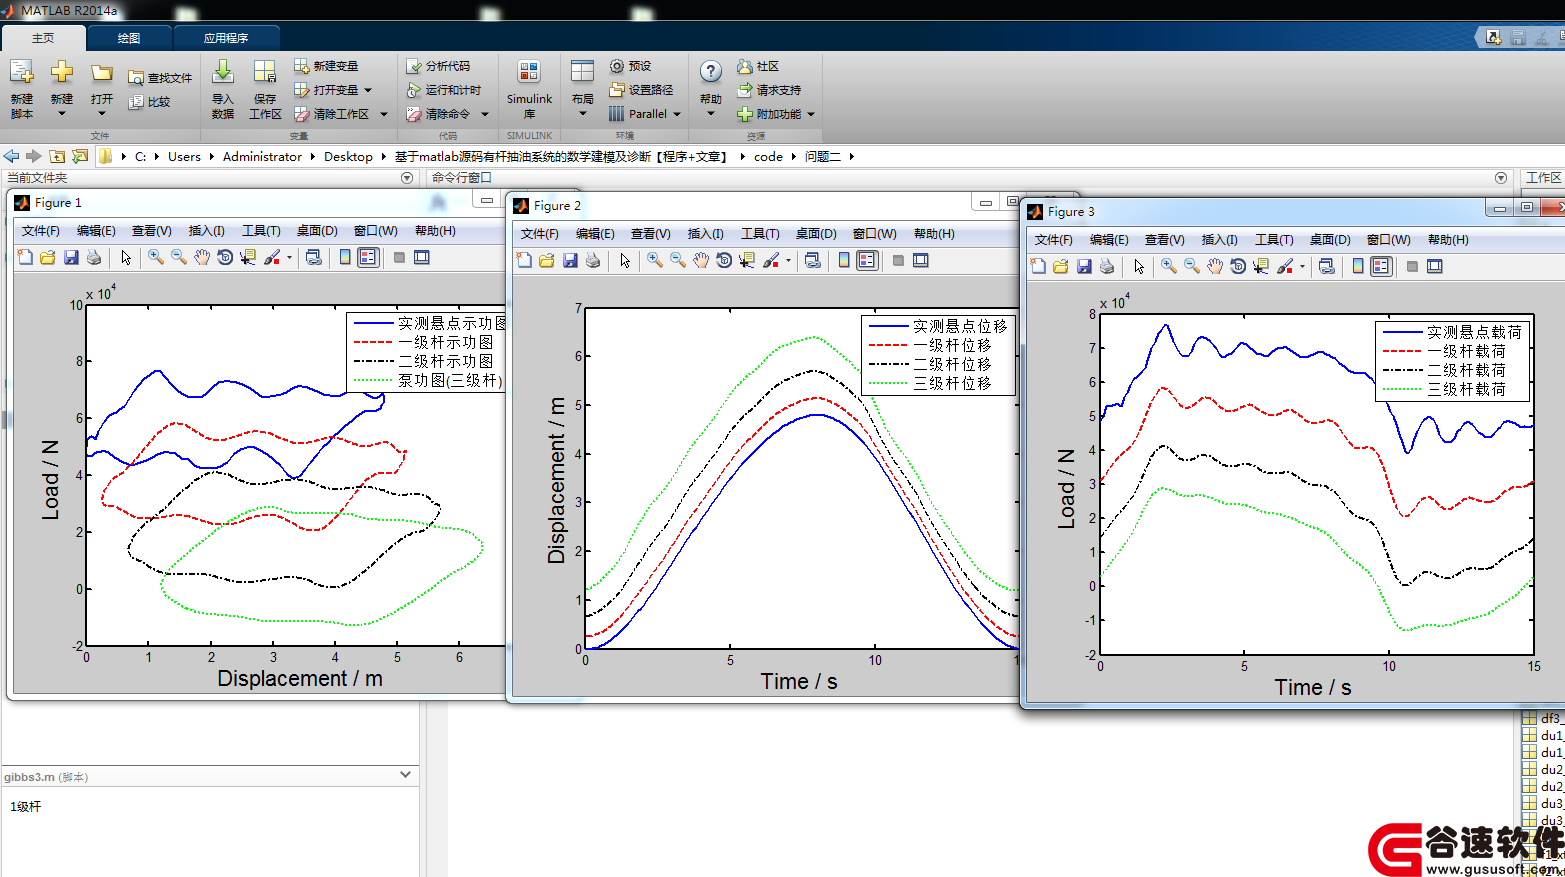
Task: Click the Figure 2 window title bar
Action: click(x=740, y=205)
